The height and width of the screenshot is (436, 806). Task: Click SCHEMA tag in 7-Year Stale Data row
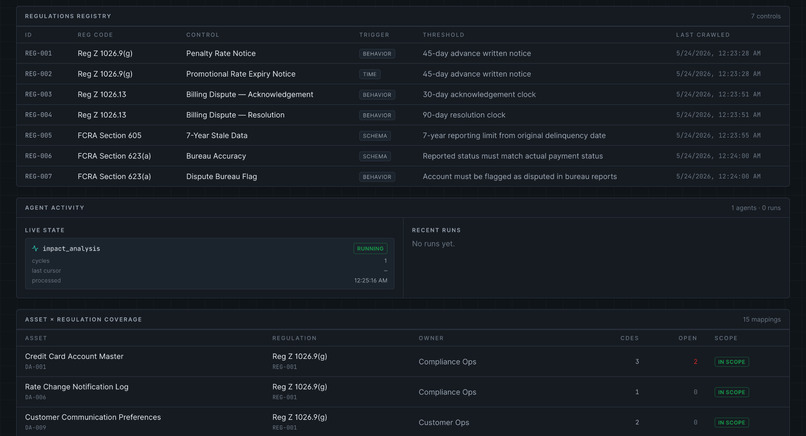(x=375, y=136)
